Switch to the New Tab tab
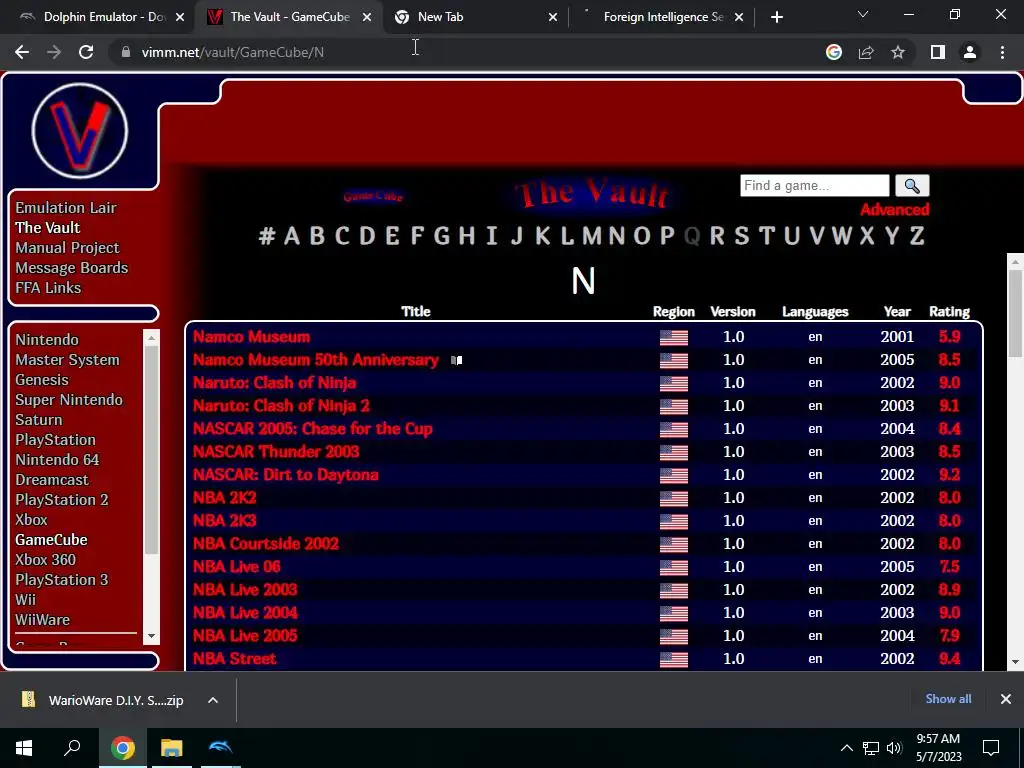The height and width of the screenshot is (768, 1024). 473,17
